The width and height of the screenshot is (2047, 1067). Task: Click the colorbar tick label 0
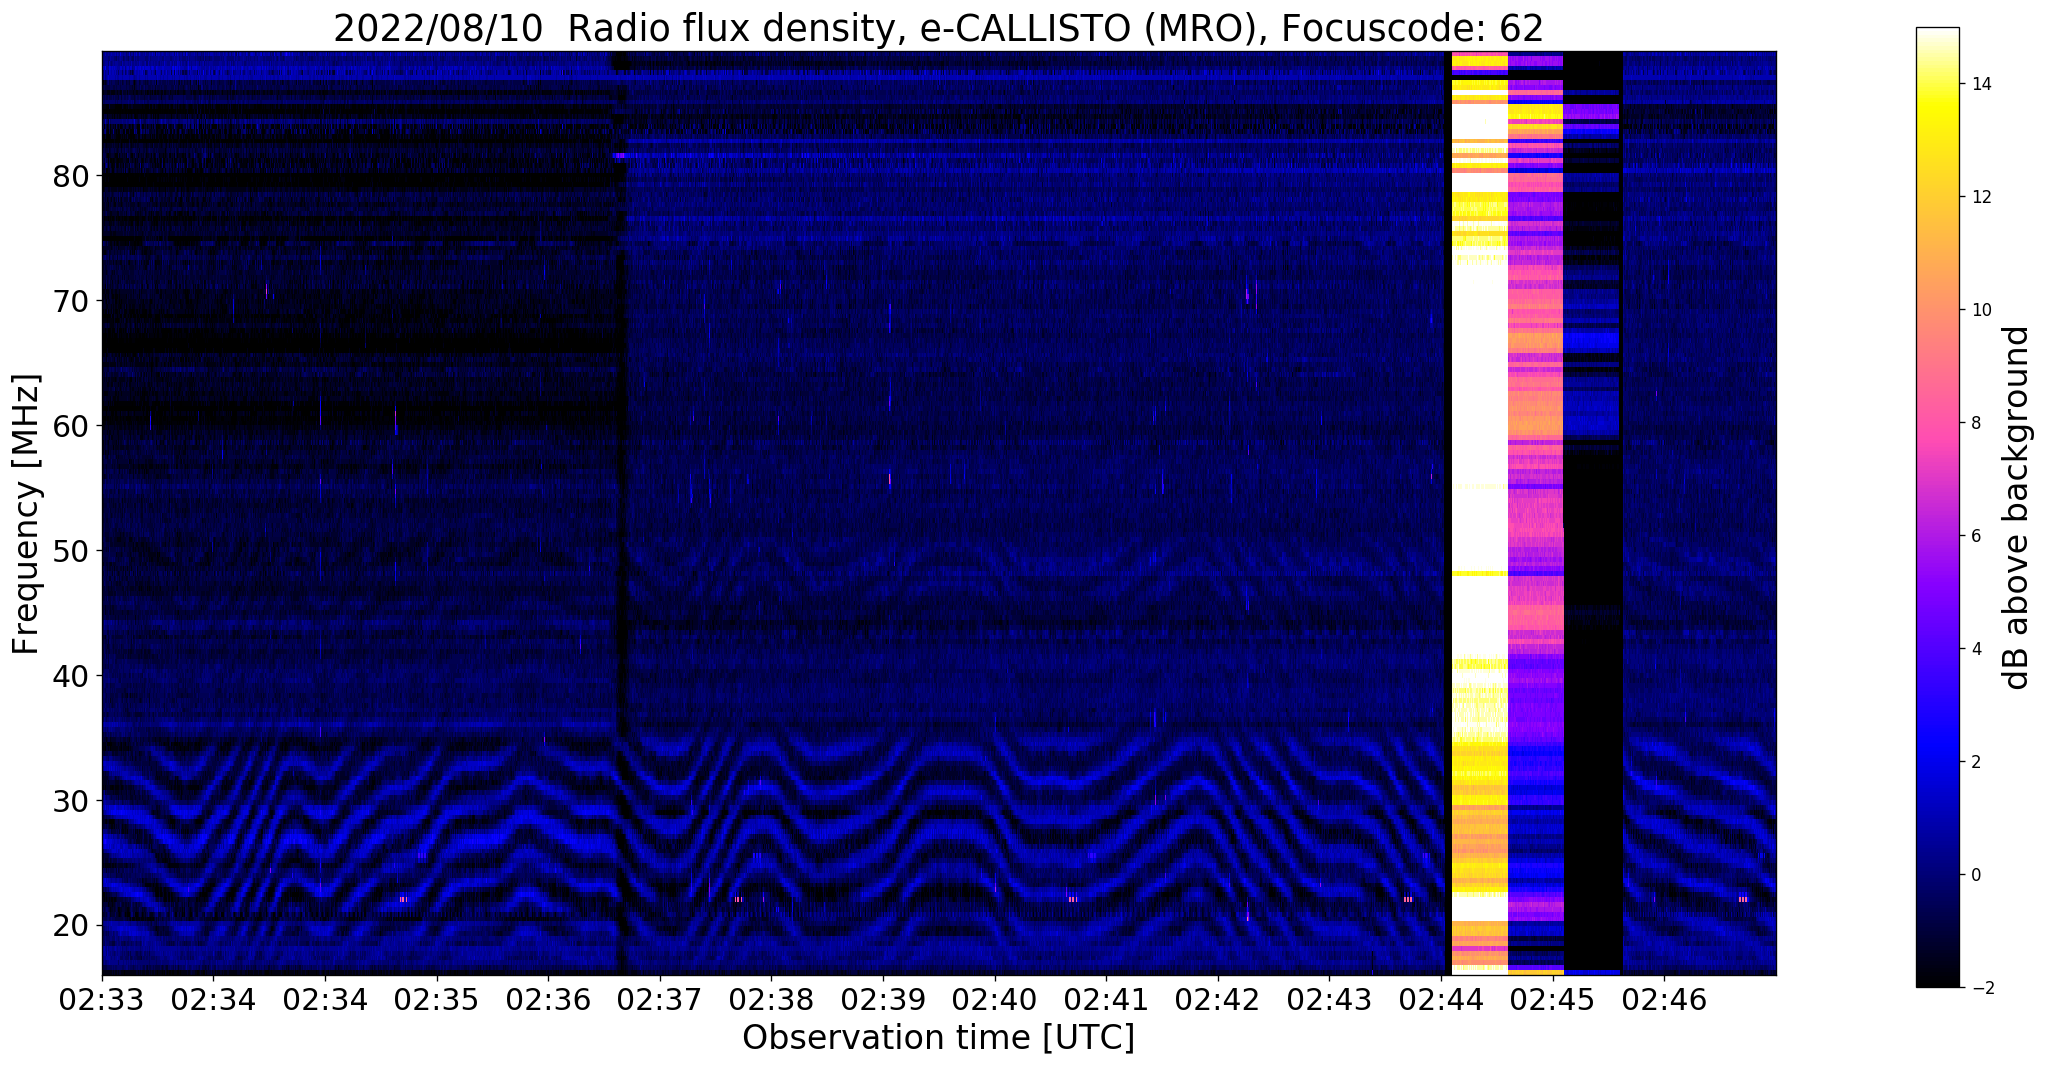point(1976,875)
